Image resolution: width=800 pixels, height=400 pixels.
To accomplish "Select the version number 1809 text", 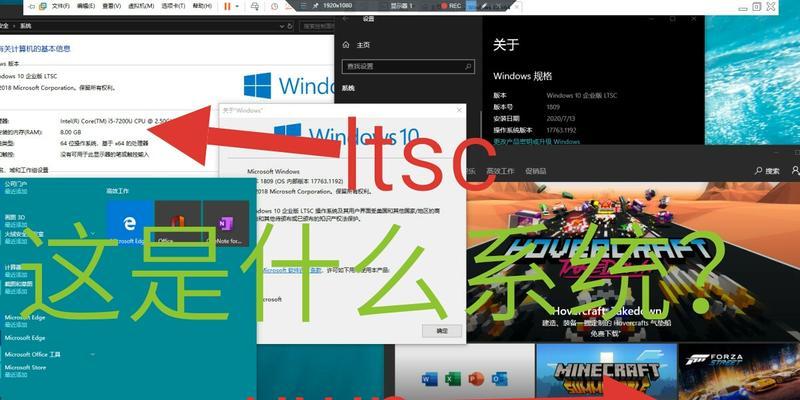I will tap(553, 107).
